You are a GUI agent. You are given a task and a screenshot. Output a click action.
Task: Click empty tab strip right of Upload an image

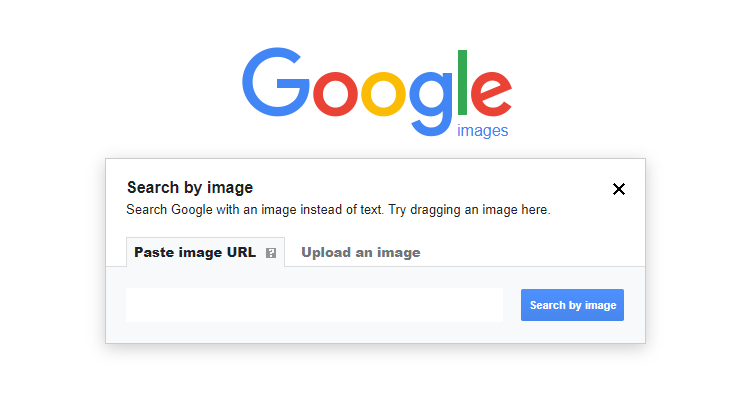[x=533, y=252]
